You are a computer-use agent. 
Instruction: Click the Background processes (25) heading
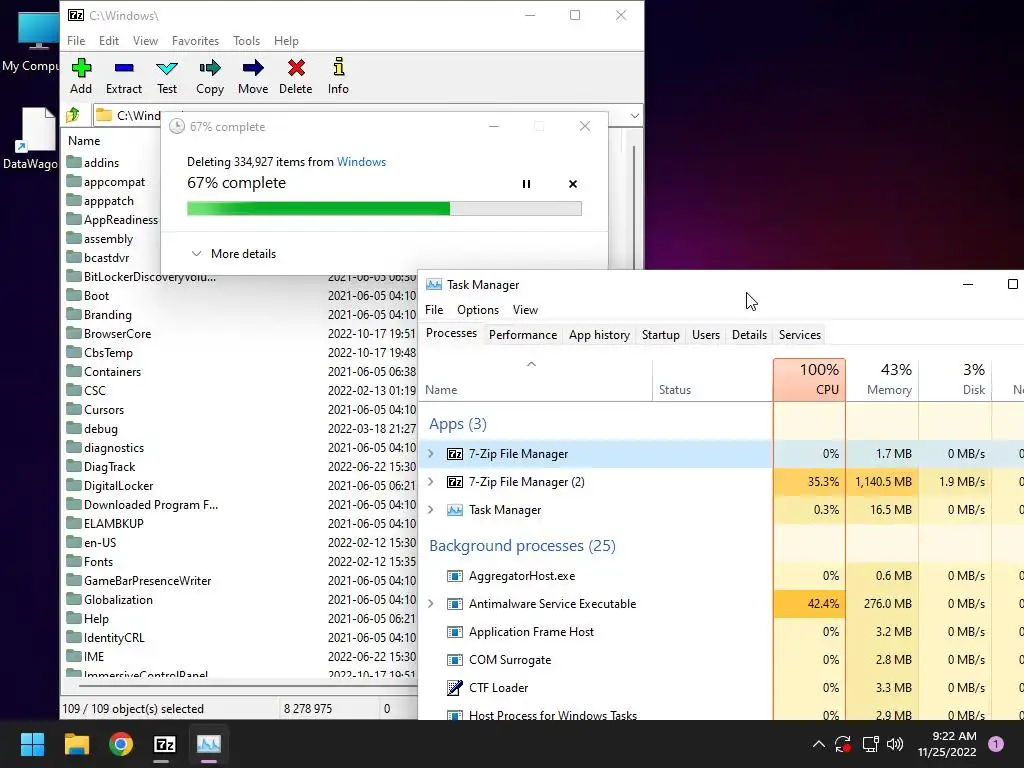(522, 546)
